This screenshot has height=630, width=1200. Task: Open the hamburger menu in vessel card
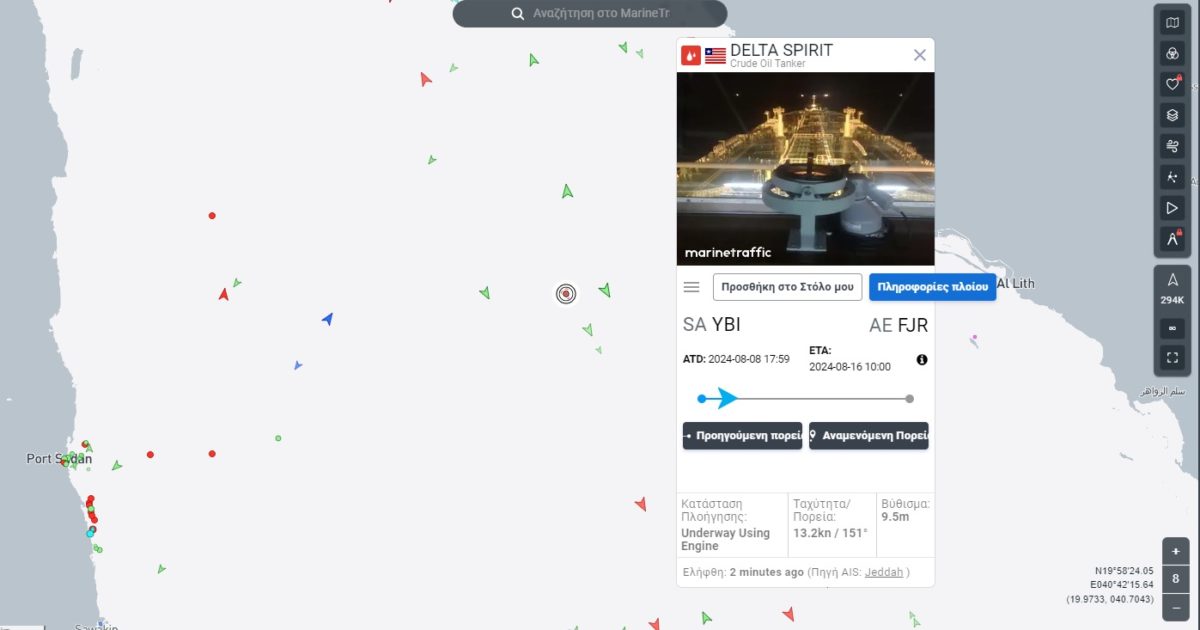coord(691,287)
